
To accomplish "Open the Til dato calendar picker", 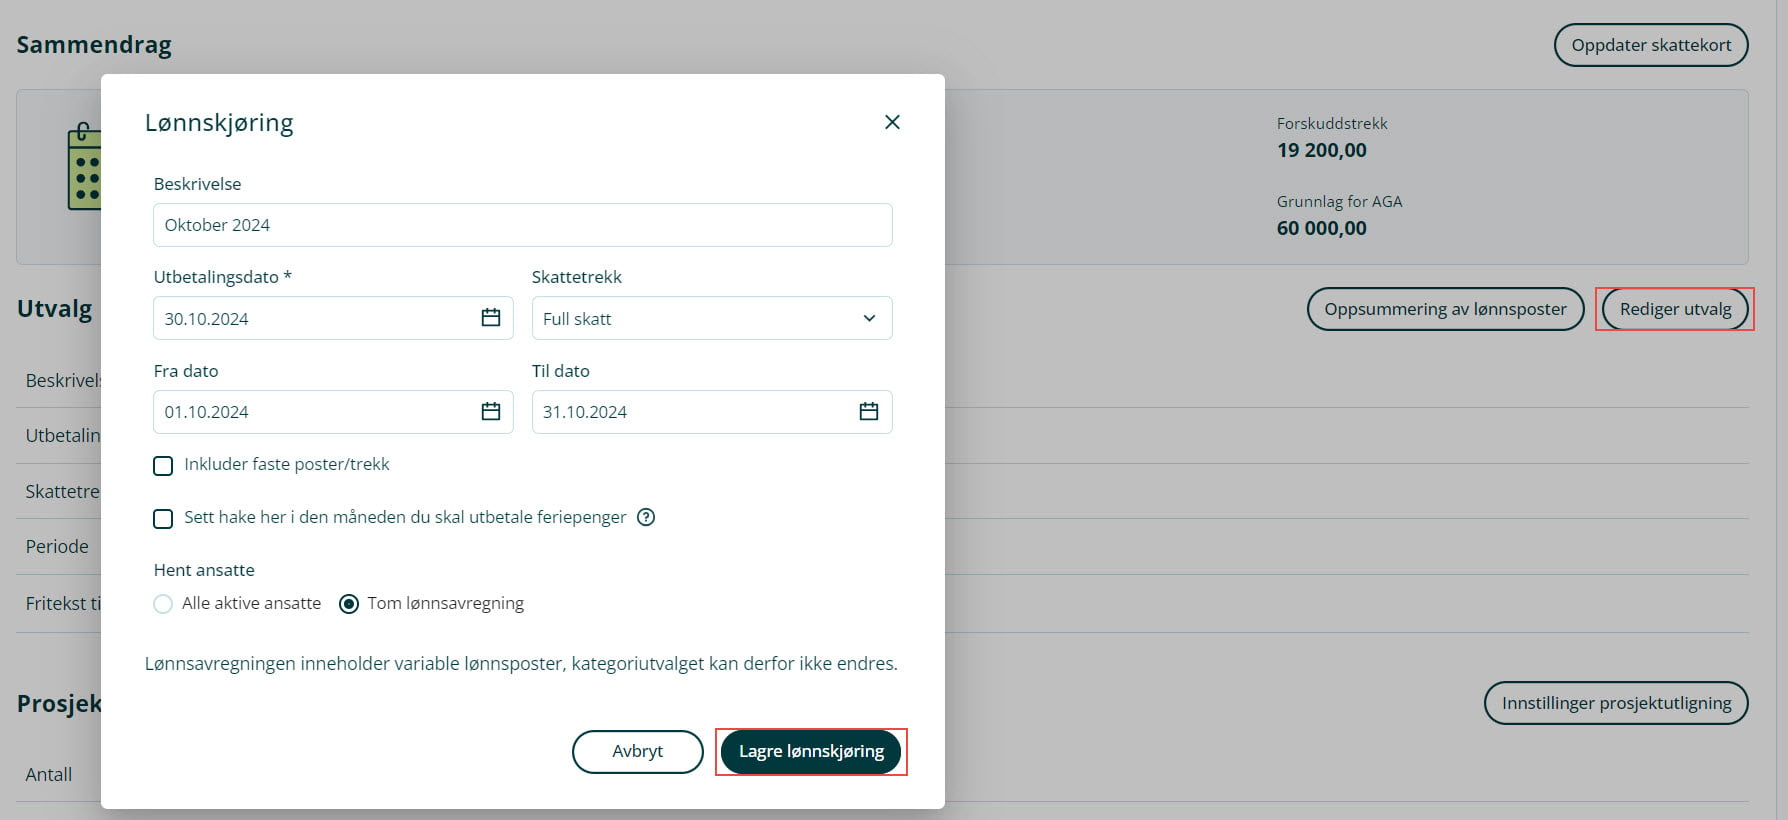I will tap(868, 411).
